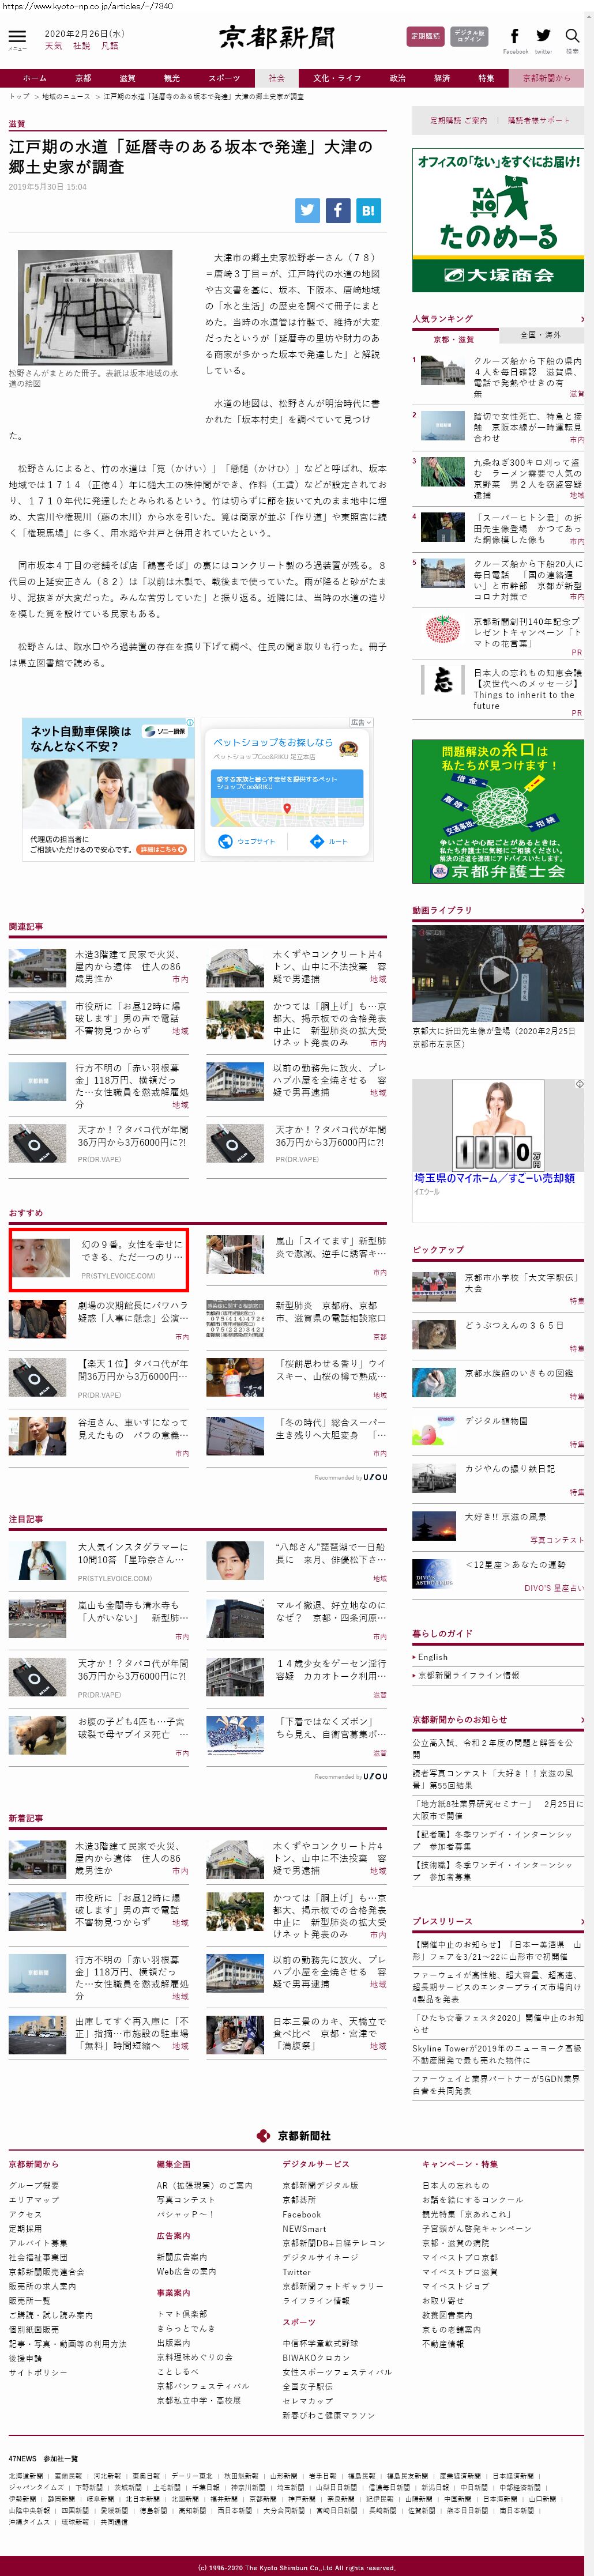The height and width of the screenshot is (2576, 594).
Task: Switch the ranking to the 全国・海外 tab
Action: 540,335
